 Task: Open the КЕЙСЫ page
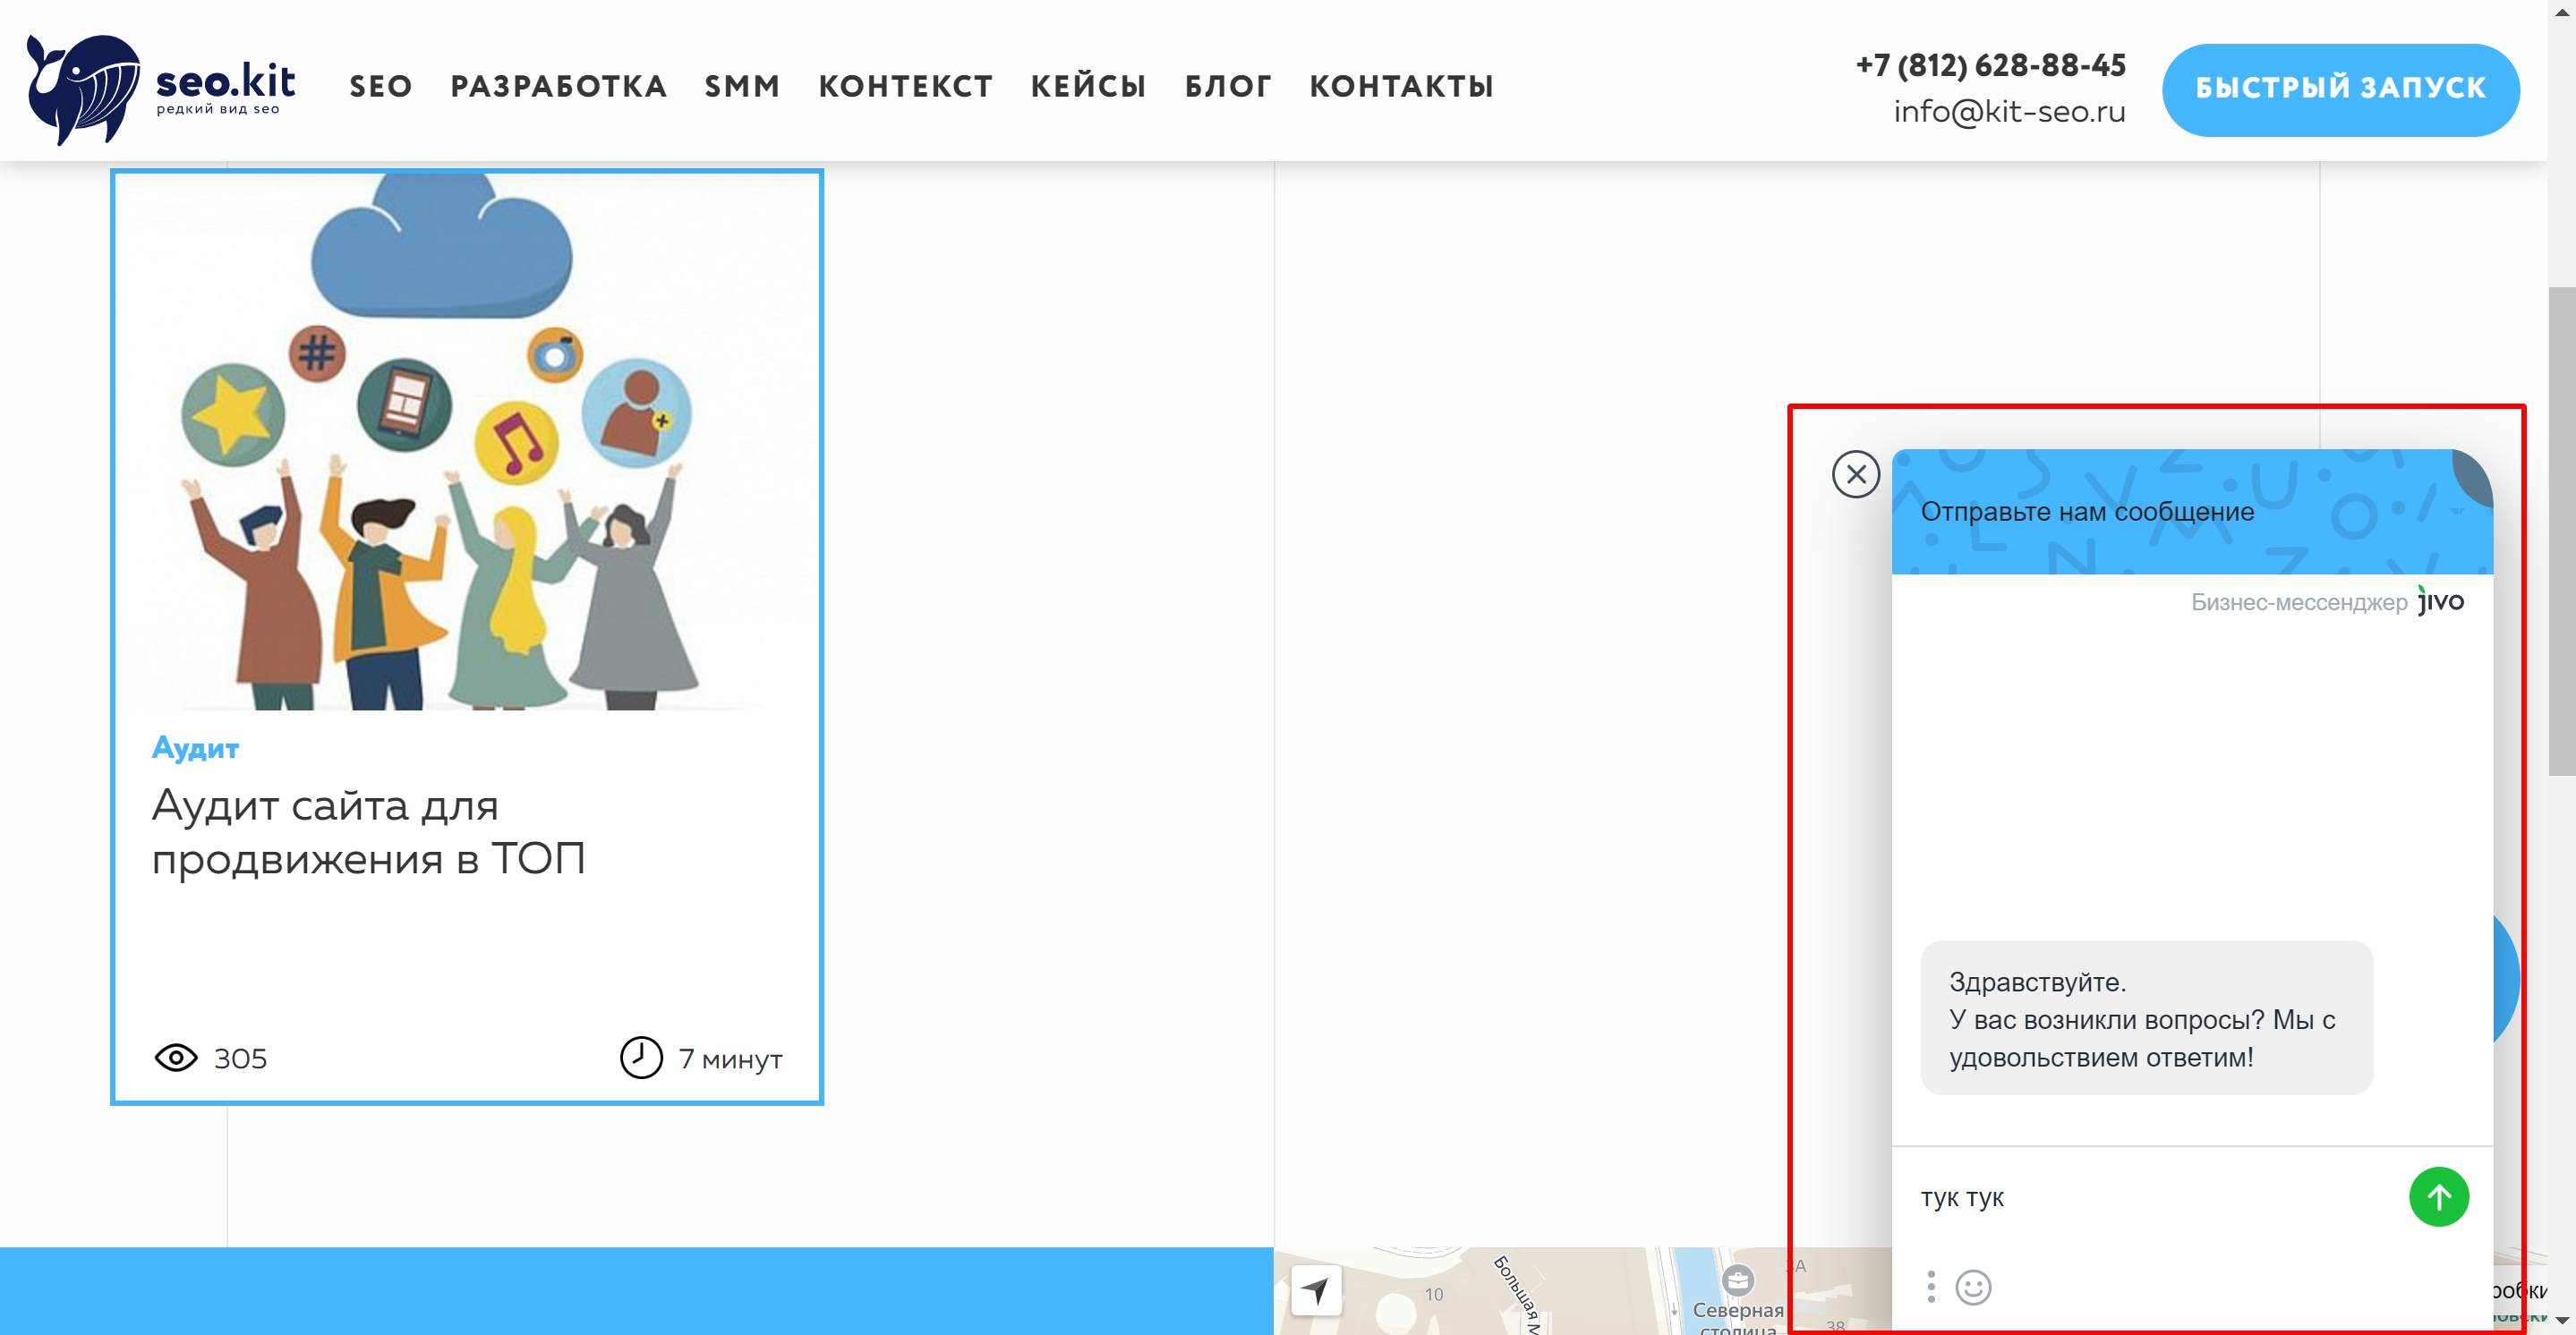[x=1089, y=87]
